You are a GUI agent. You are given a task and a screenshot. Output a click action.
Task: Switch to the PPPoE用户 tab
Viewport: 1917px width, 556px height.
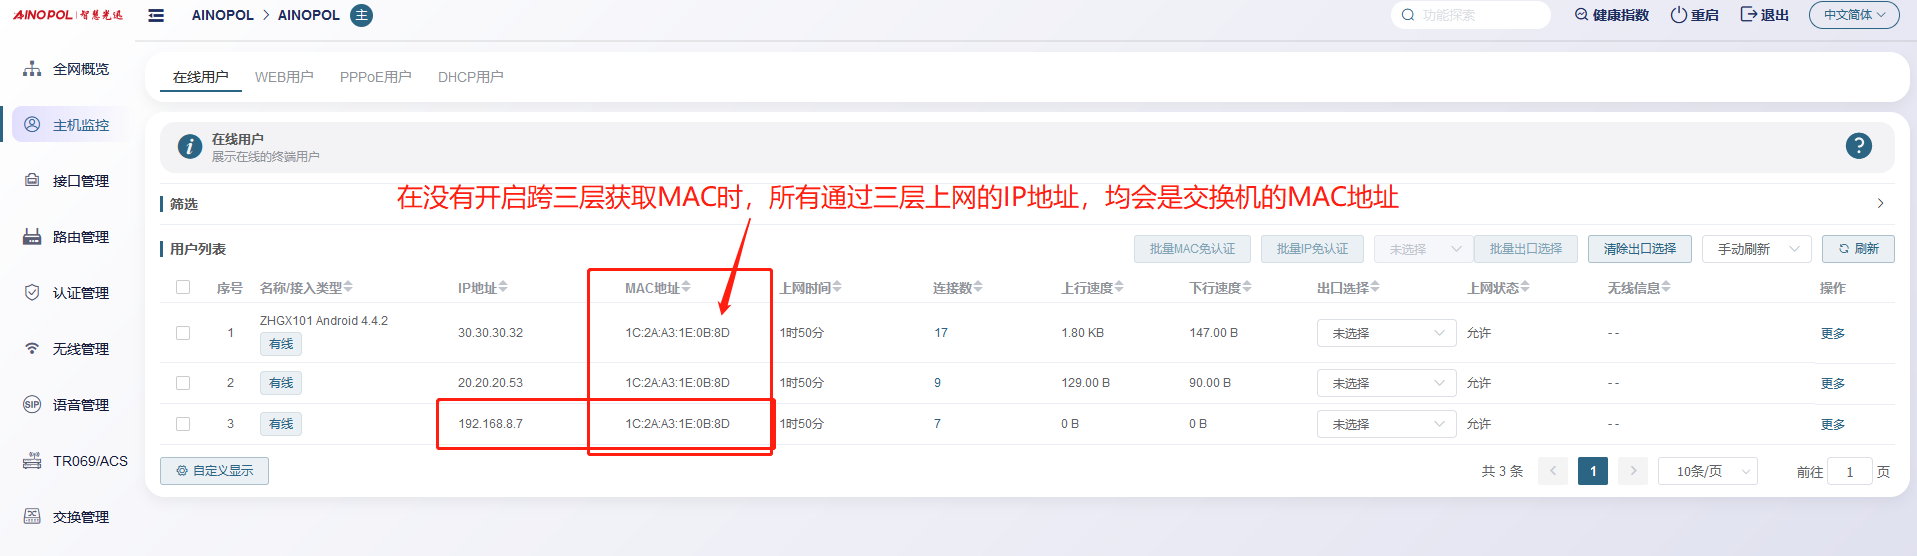tap(375, 77)
